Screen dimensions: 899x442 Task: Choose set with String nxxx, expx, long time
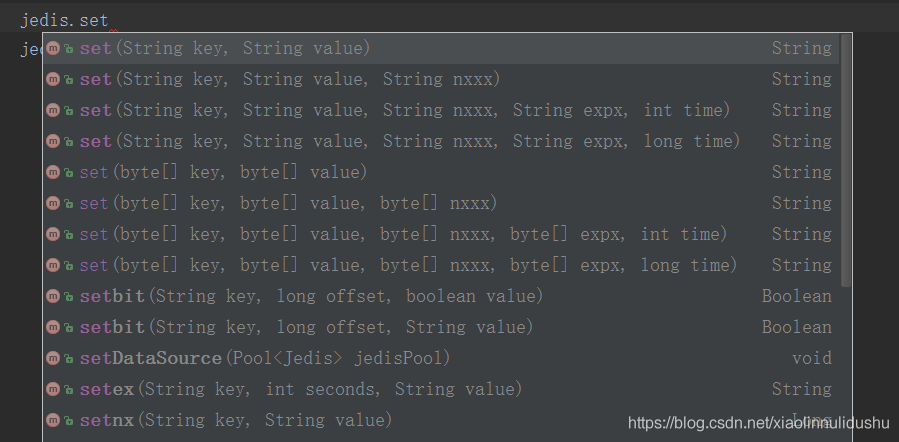coord(410,141)
